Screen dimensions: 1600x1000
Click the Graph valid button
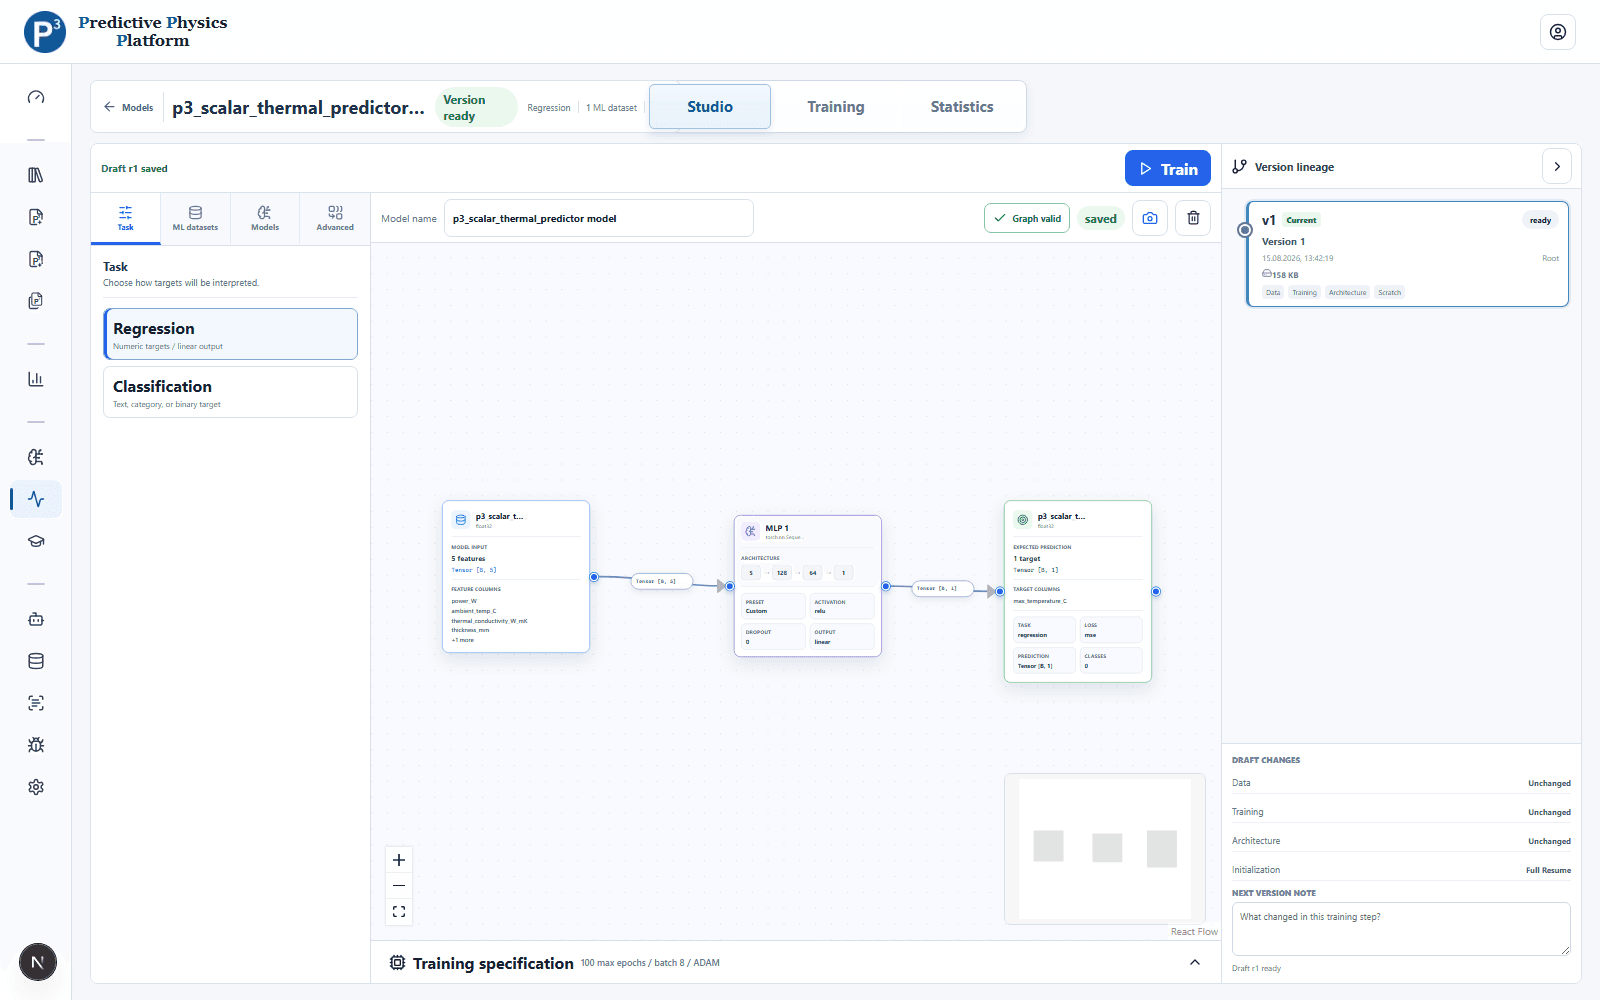click(x=1027, y=218)
